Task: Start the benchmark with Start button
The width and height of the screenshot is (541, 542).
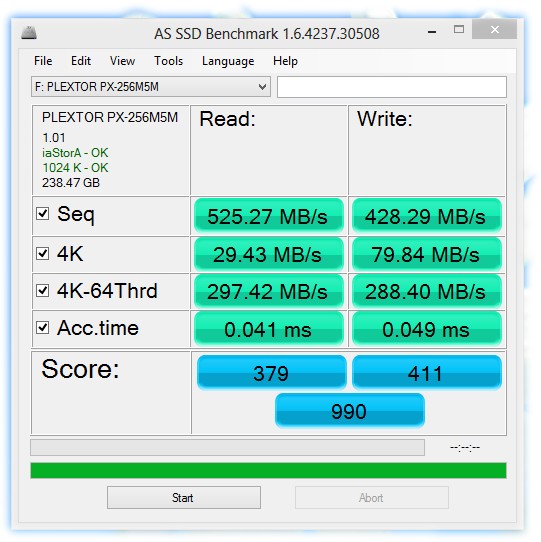Action: pos(184,497)
